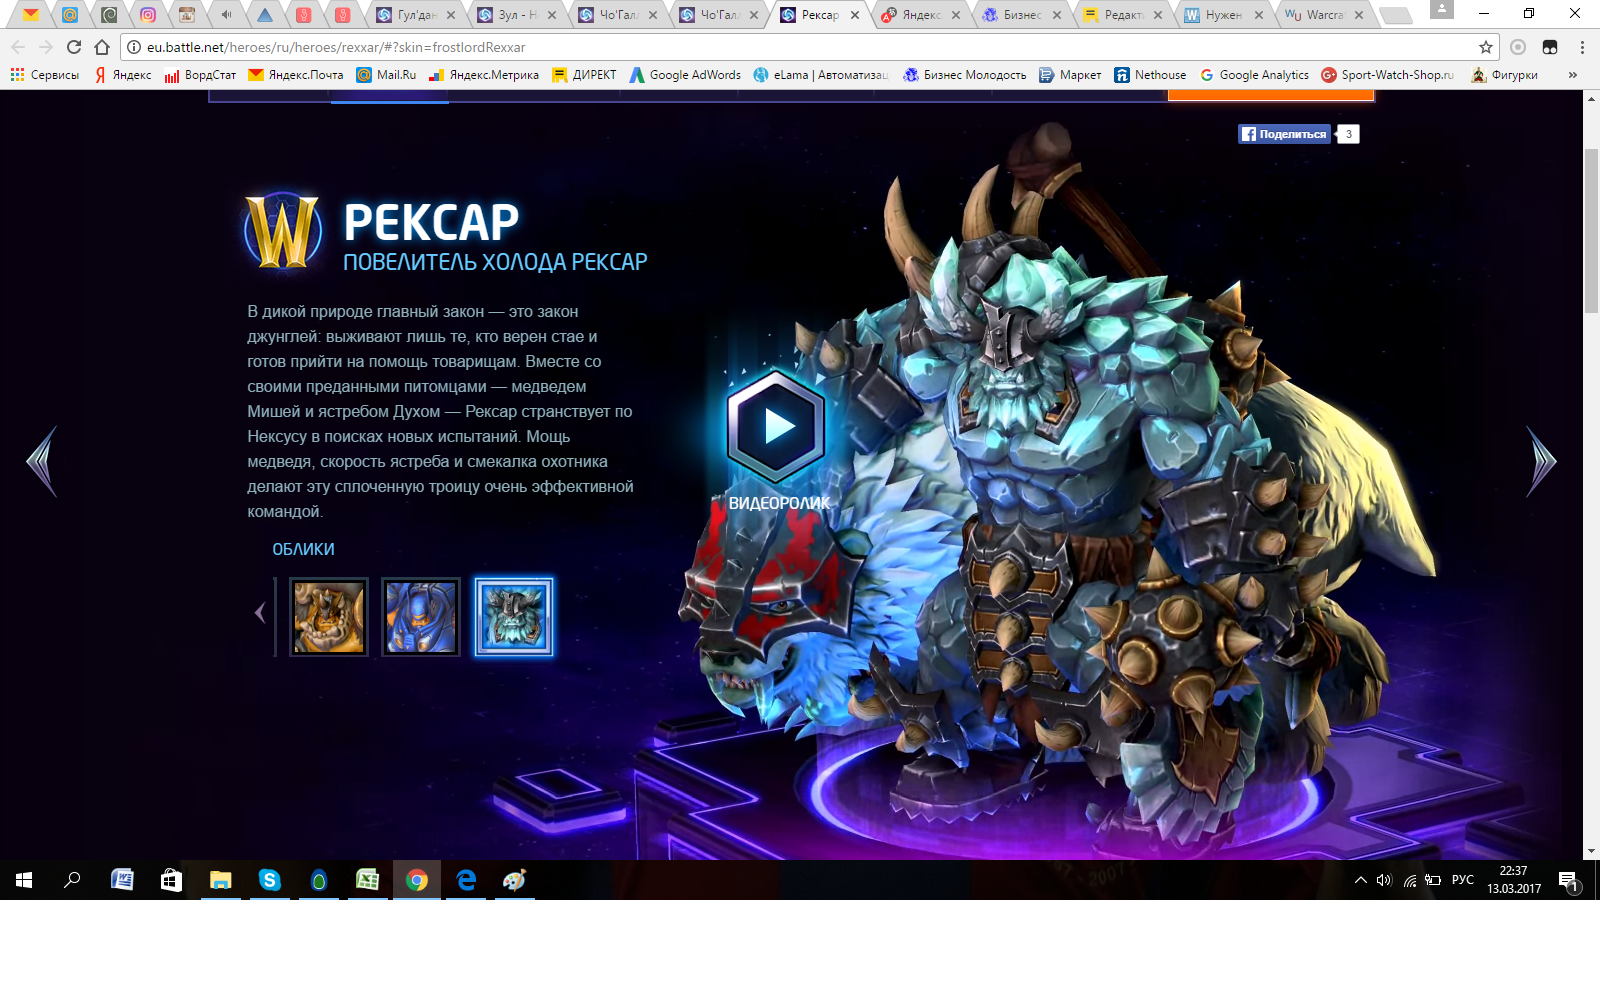1600x986 pixels.
Task: Open Windows taskbar search
Action: [72, 880]
